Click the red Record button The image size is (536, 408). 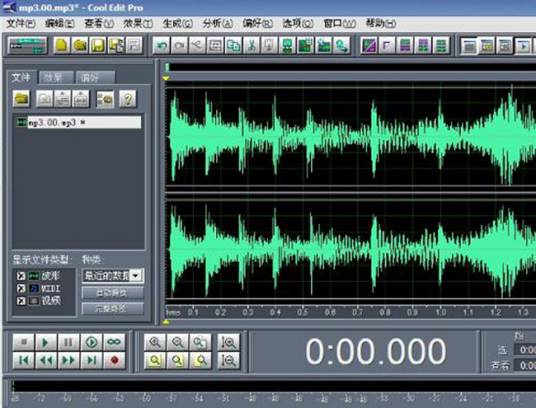click(115, 360)
